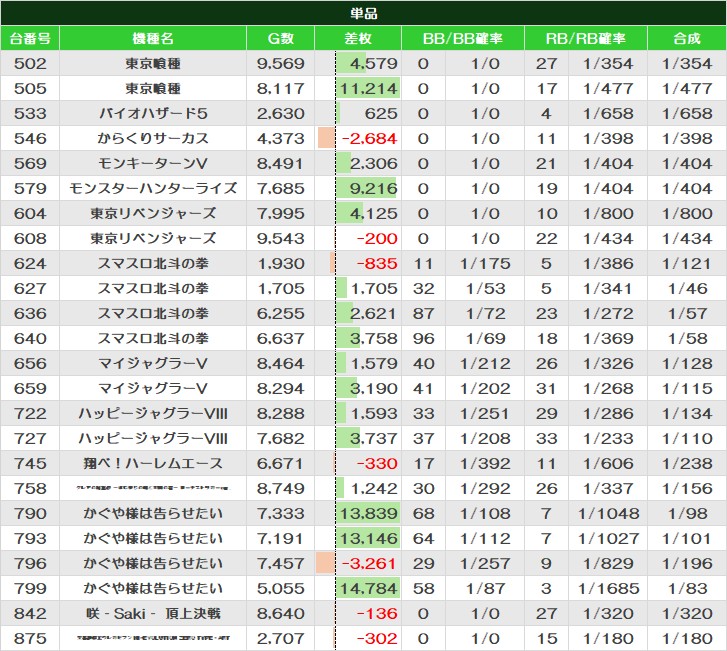
Task: Click the G数 value 2,707
Action: pos(281,639)
